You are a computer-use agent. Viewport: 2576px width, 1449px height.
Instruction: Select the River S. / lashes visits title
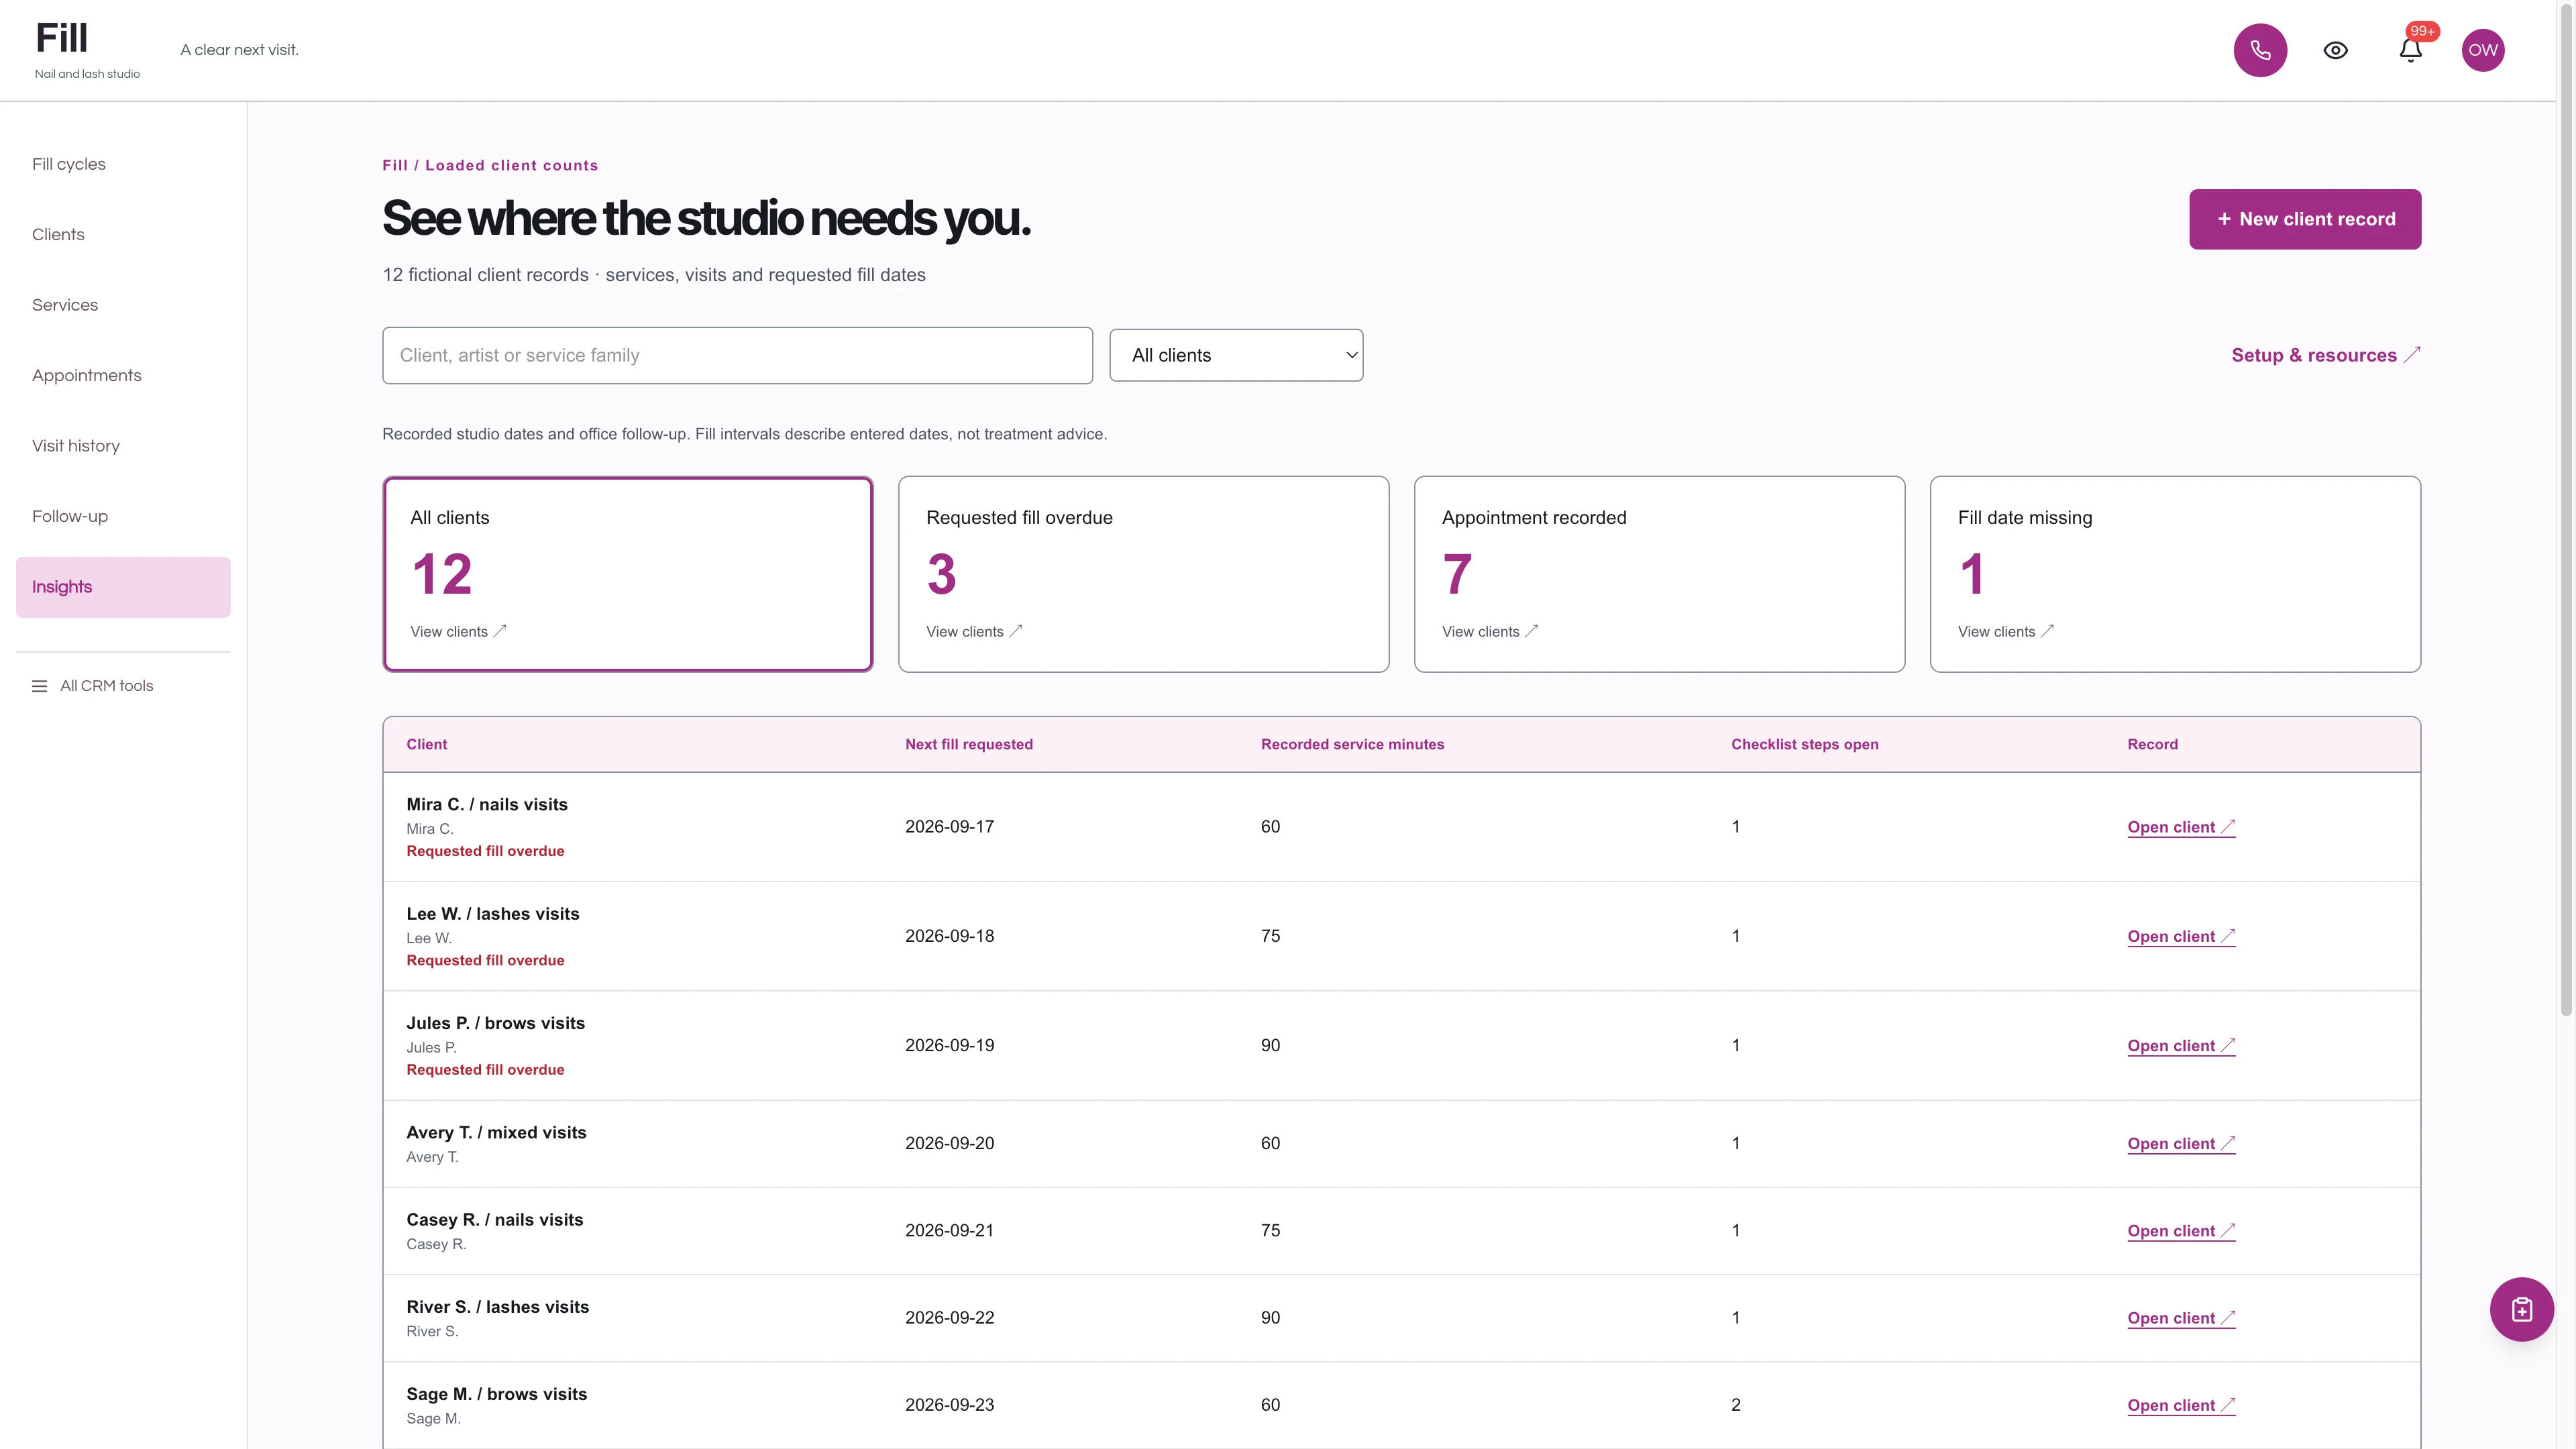497,1307
